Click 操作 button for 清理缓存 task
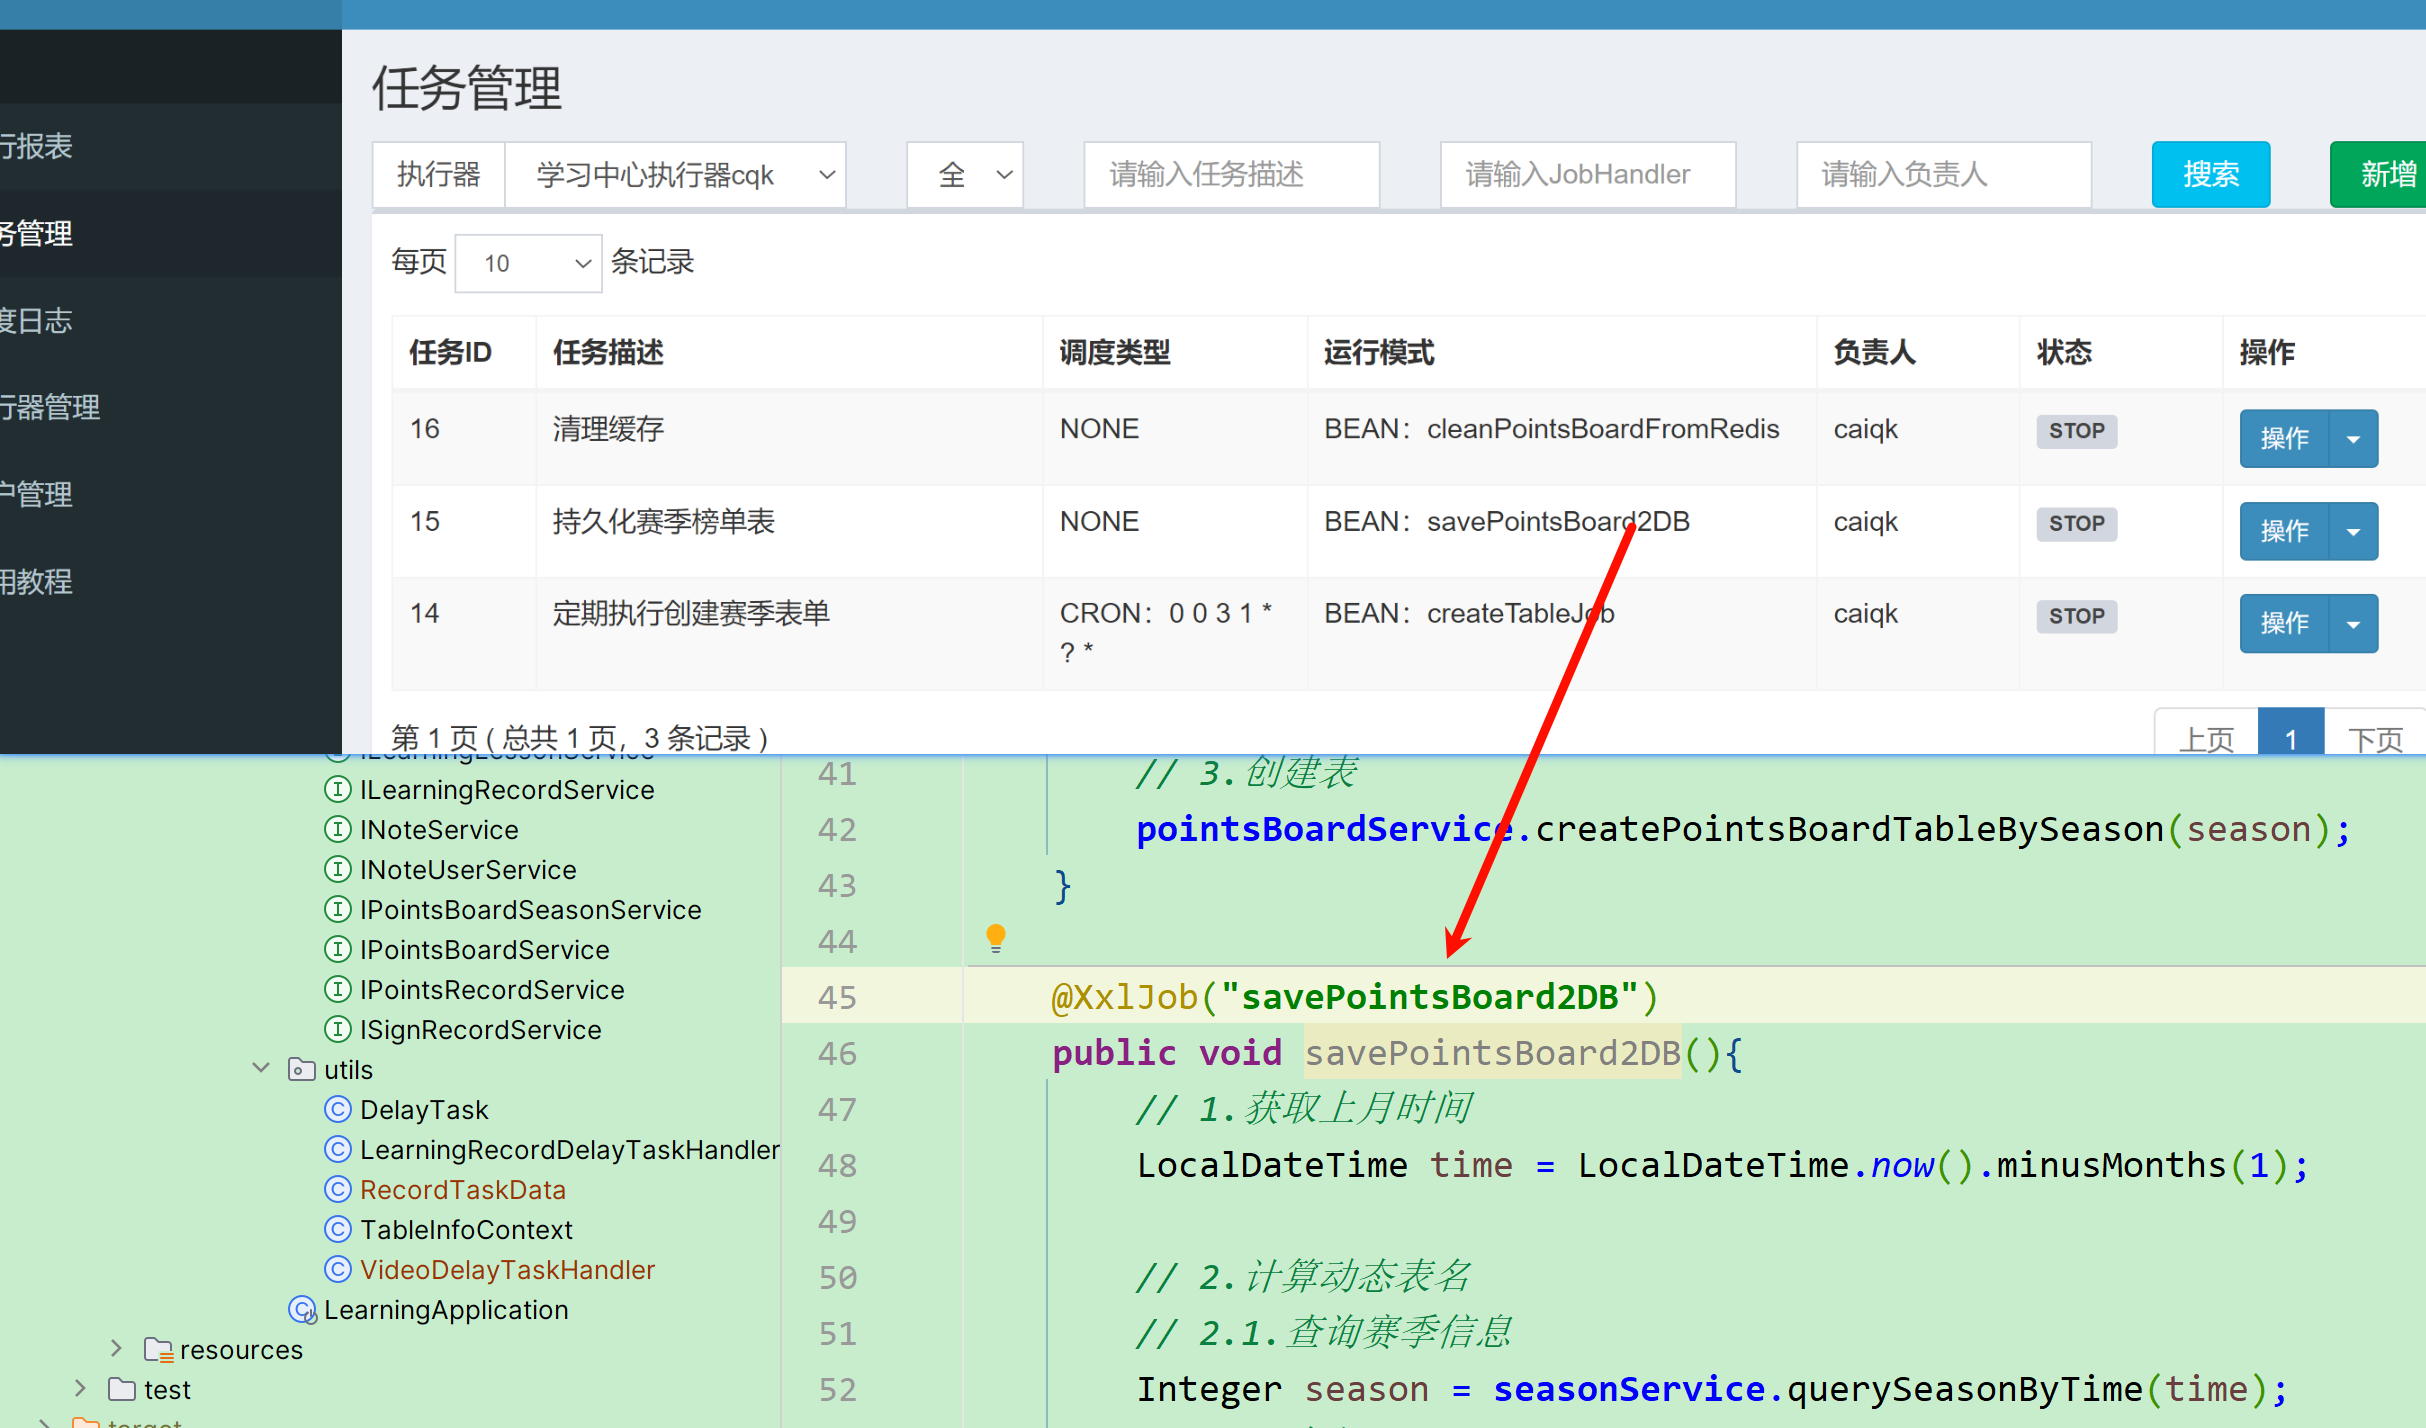The width and height of the screenshot is (2426, 1428). 2284,438
